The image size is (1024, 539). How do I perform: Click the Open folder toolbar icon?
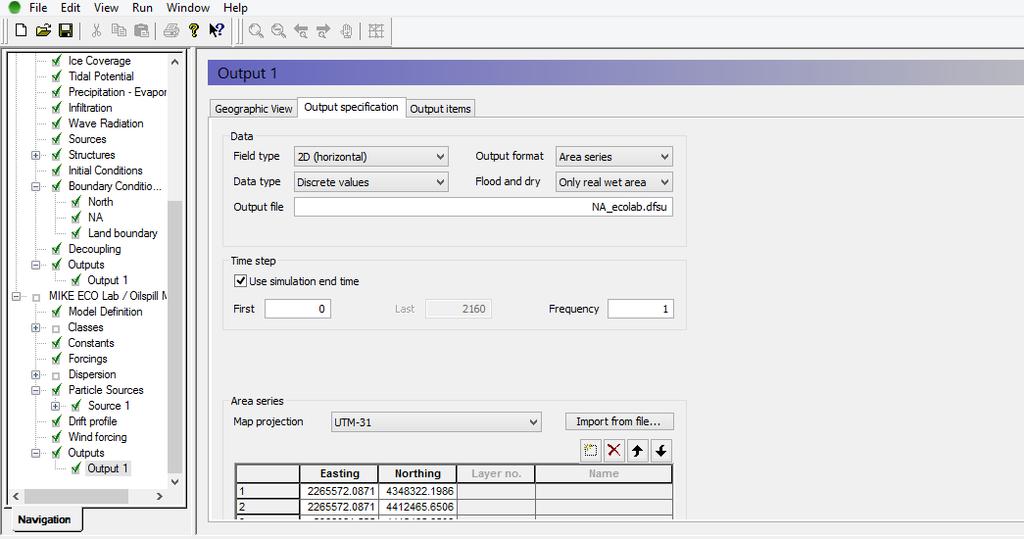pyautogui.click(x=43, y=31)
